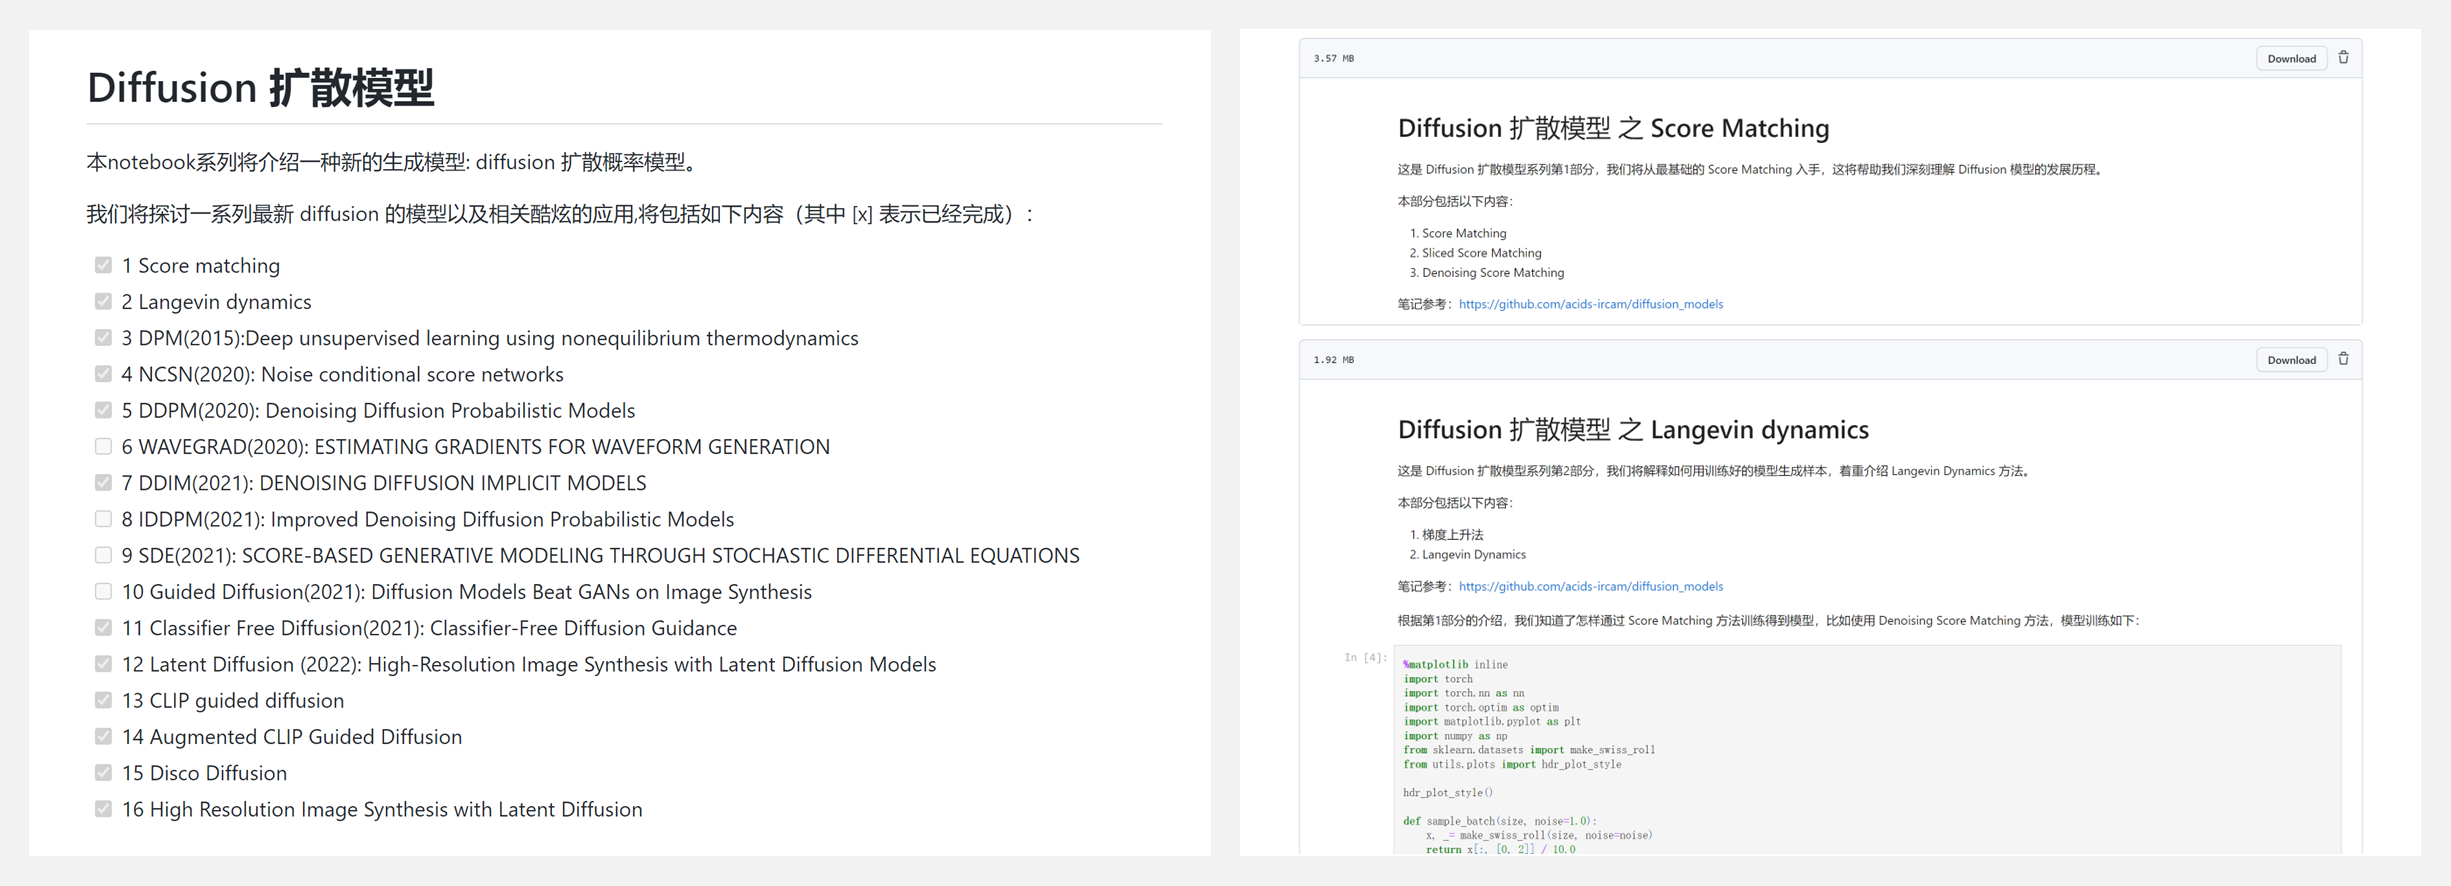This screenshot has width=2451, height=886.
Task: Click text '7 DDIM(2021): DENOISING DIFFUSION IMPLICIT MODELS'
Action: [384, 483]
